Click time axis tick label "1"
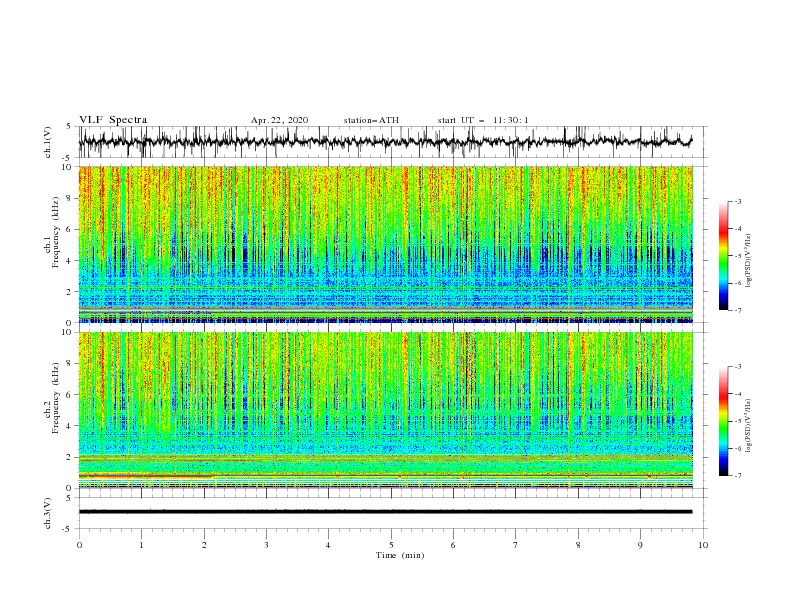 [x=141, y=545]
